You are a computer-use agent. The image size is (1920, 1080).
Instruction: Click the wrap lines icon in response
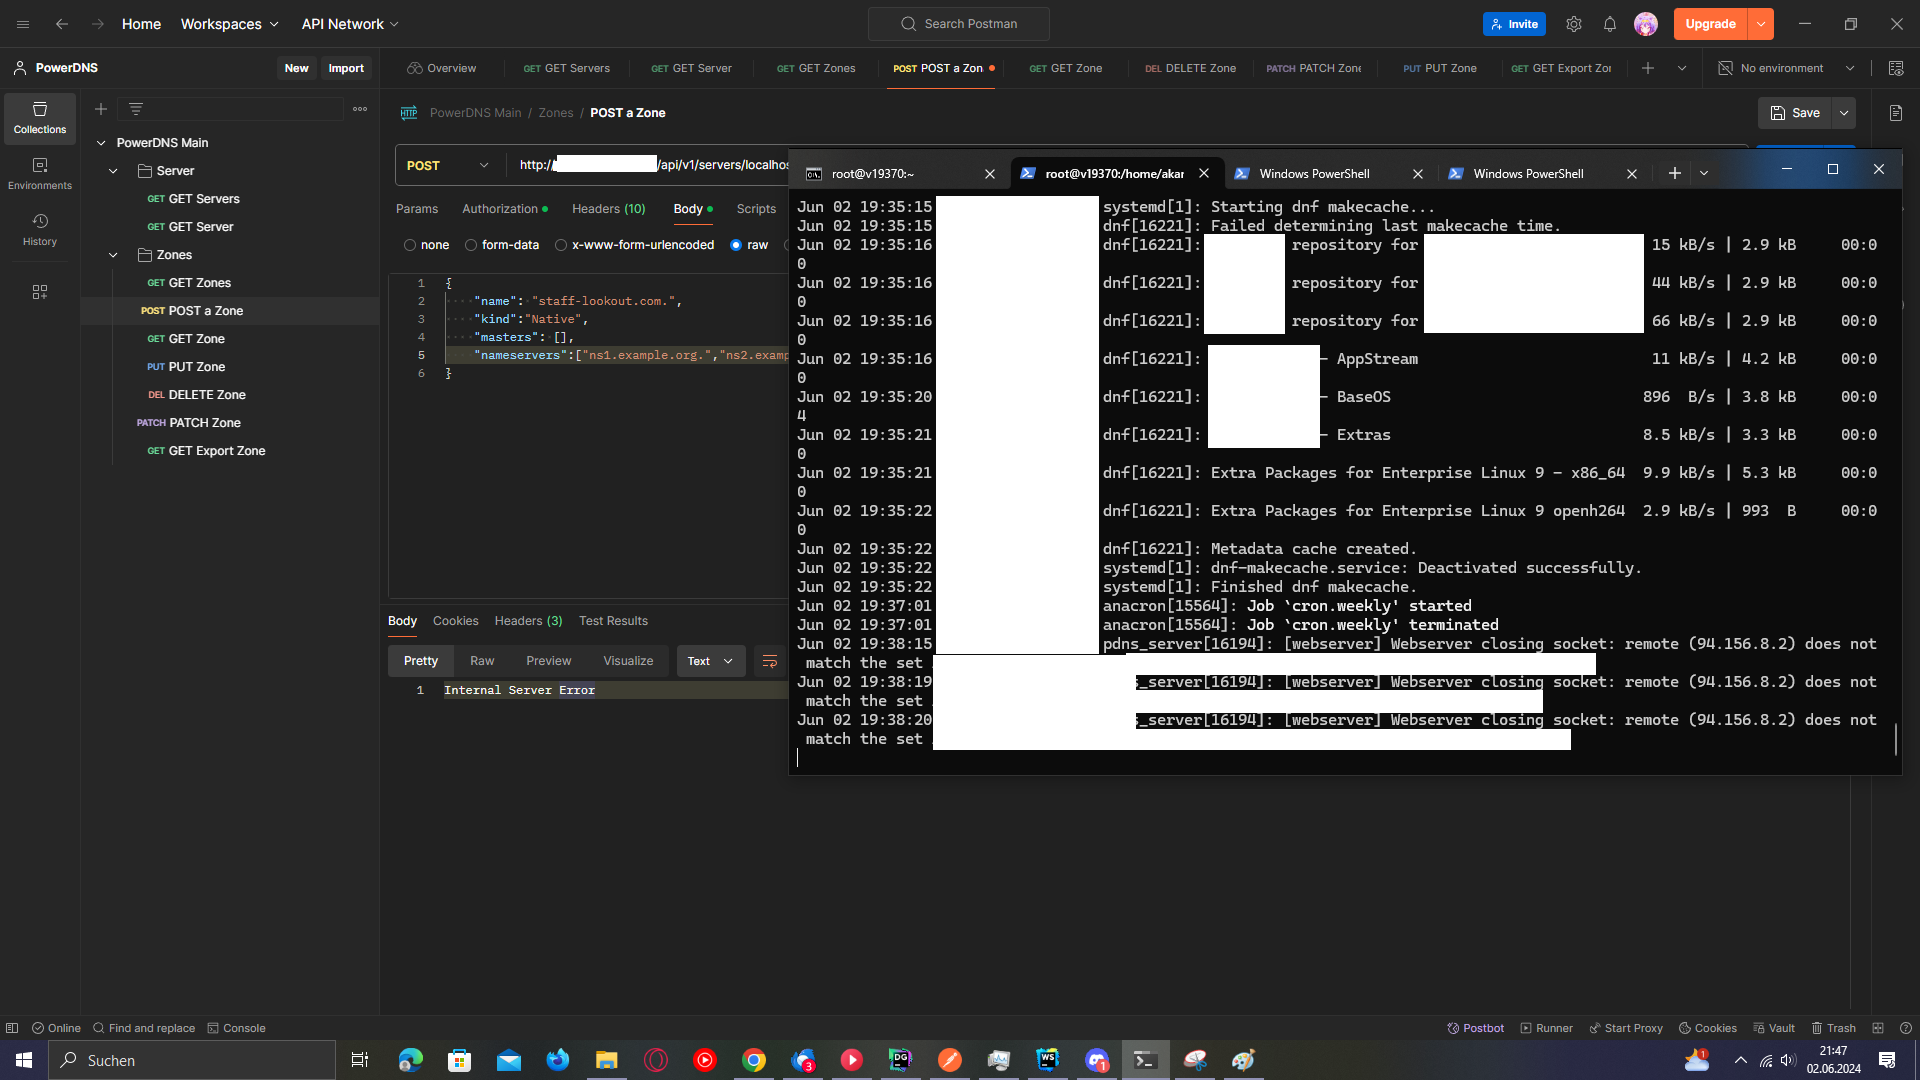pos(770,661)
